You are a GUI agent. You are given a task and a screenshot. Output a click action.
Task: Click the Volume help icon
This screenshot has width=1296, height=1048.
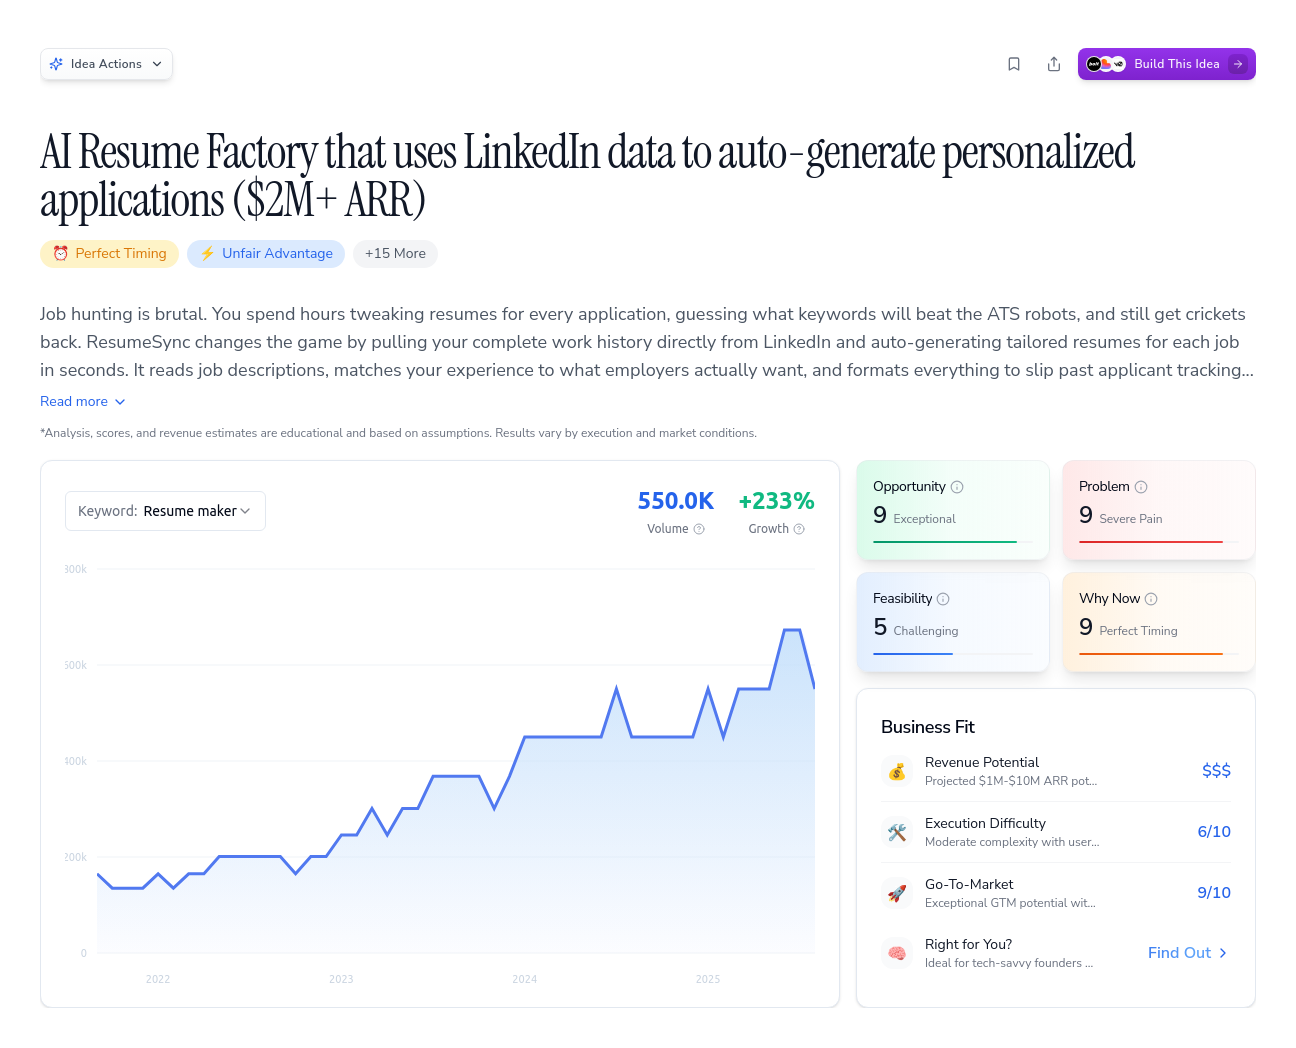tap(699, 529)
